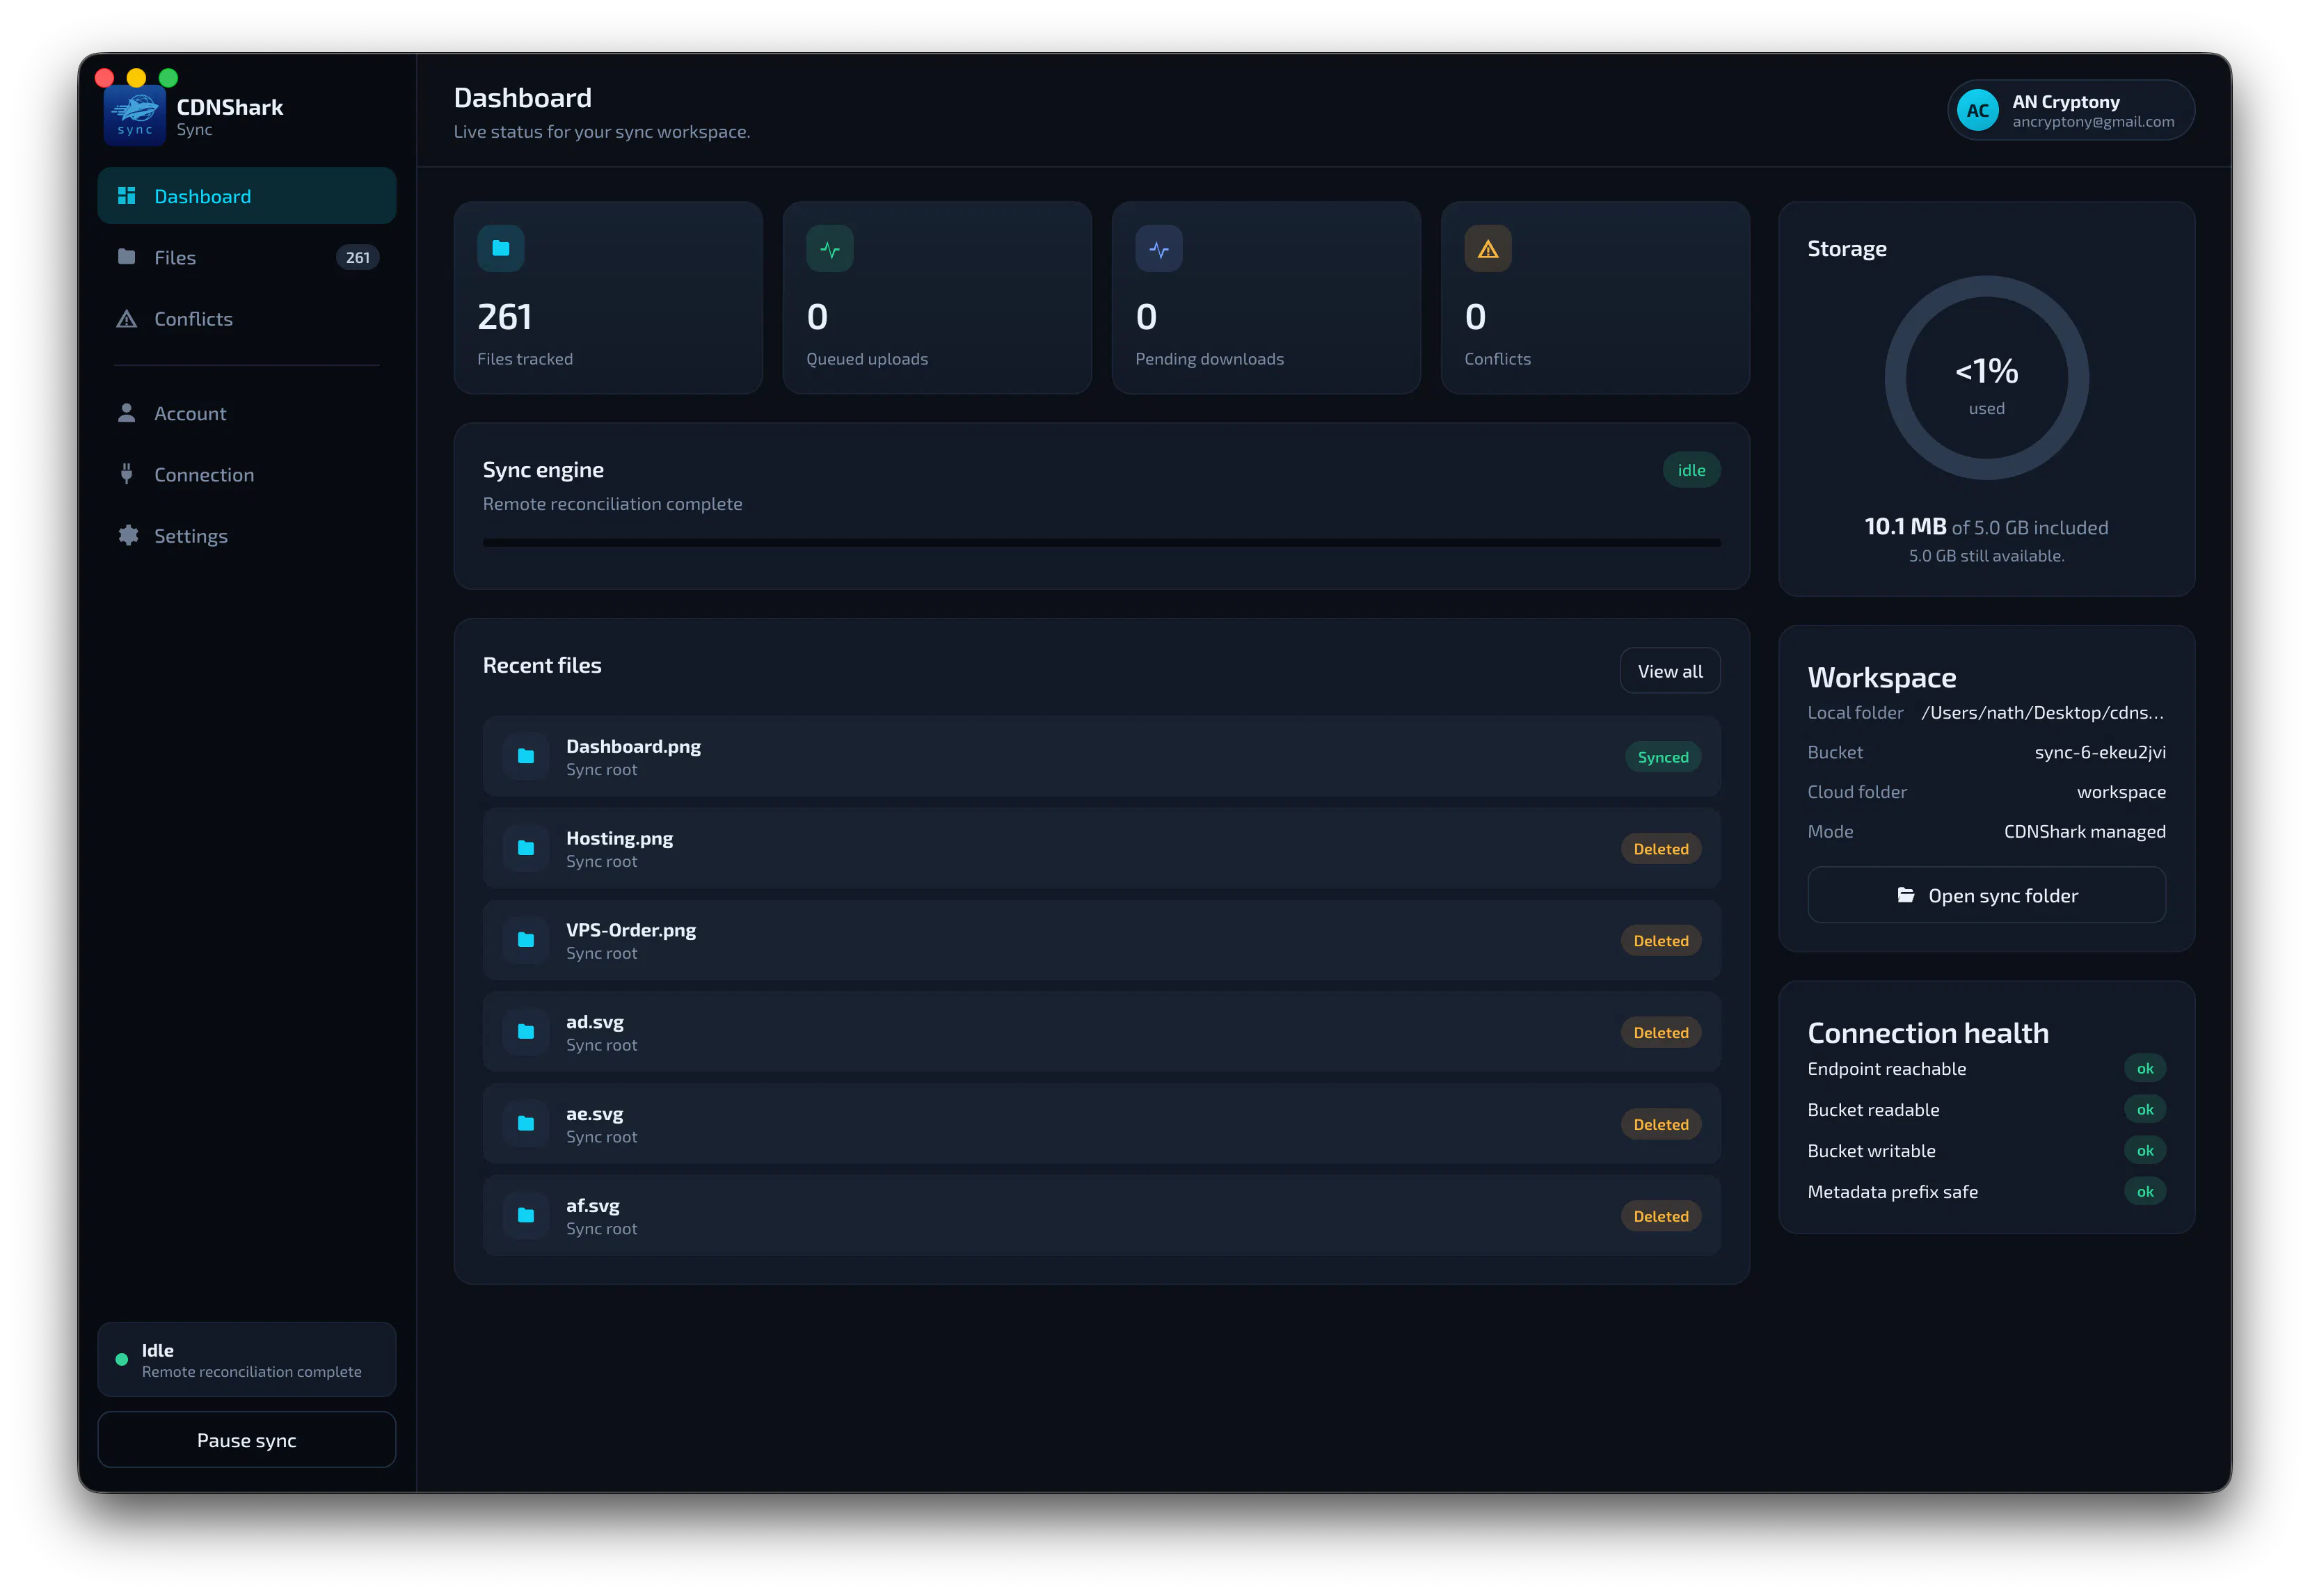This screenshot has width=2310, height=1596.
Task: Click the Deleted badge on VPS-Order.png
Action: tap(1661, 941)
